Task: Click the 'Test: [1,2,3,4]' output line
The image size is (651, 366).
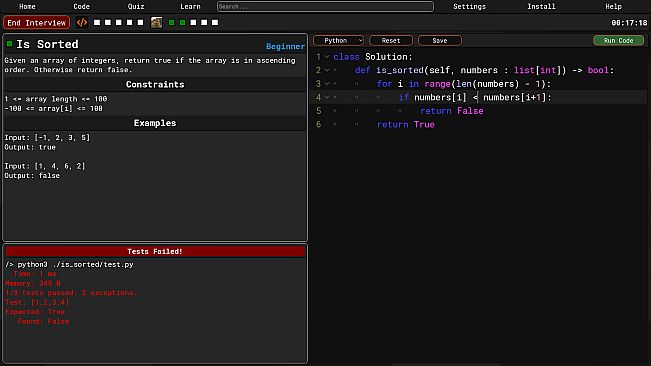Action: [37, 302]
